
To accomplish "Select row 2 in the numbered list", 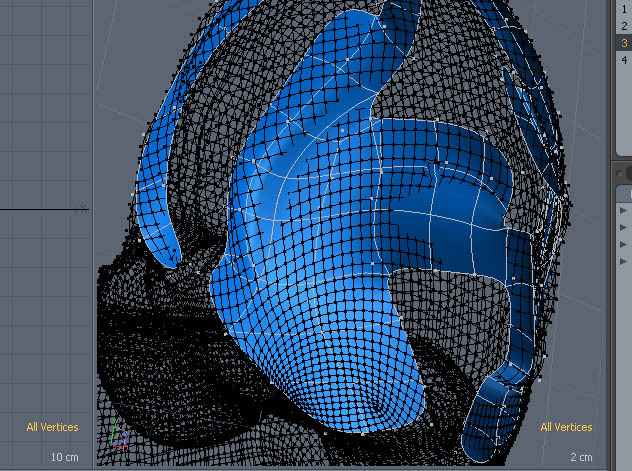I will 624,26.
